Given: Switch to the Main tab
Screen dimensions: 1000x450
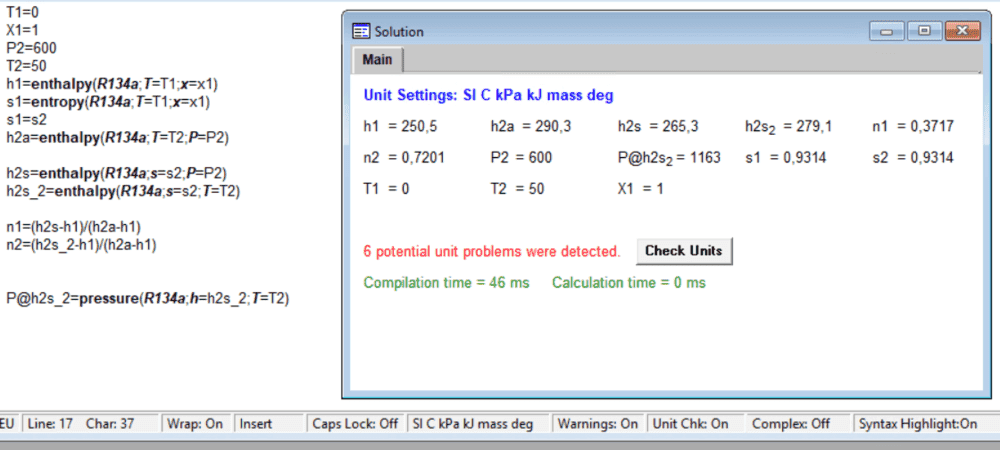Looking at the screenshot, I should click(377, 60).
